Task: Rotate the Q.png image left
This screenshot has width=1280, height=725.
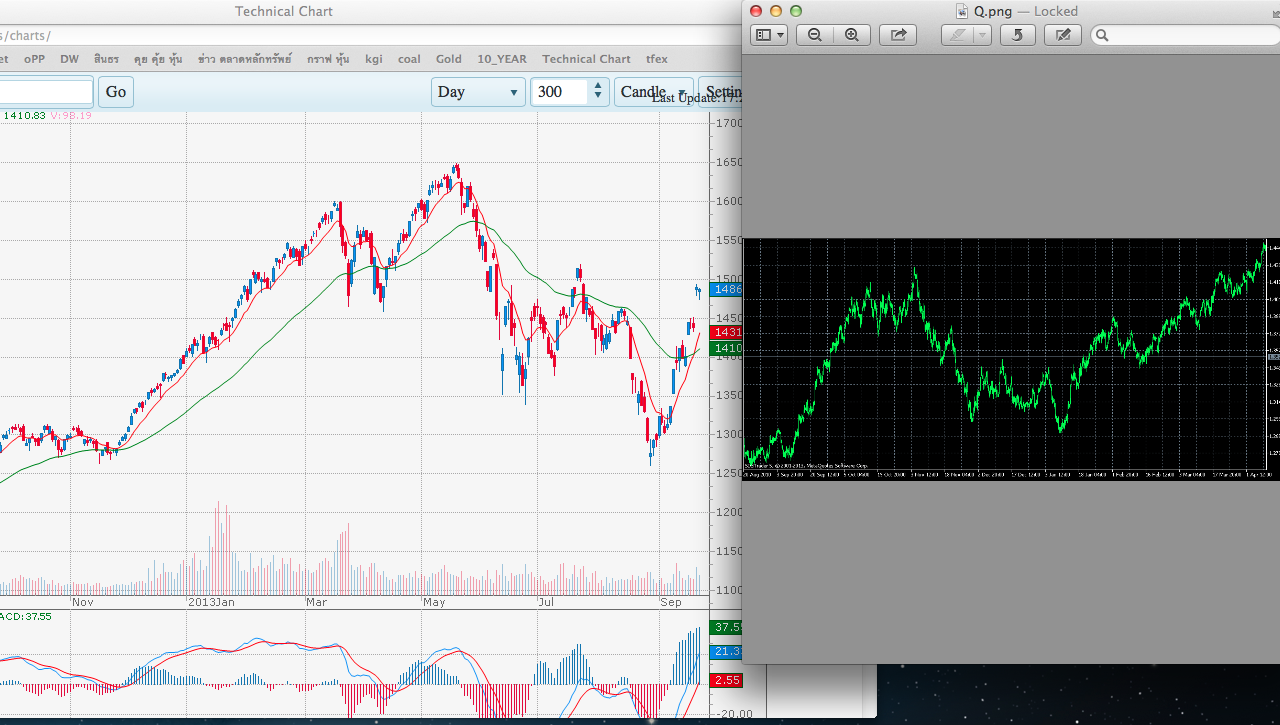Action: pos(1018,35)
